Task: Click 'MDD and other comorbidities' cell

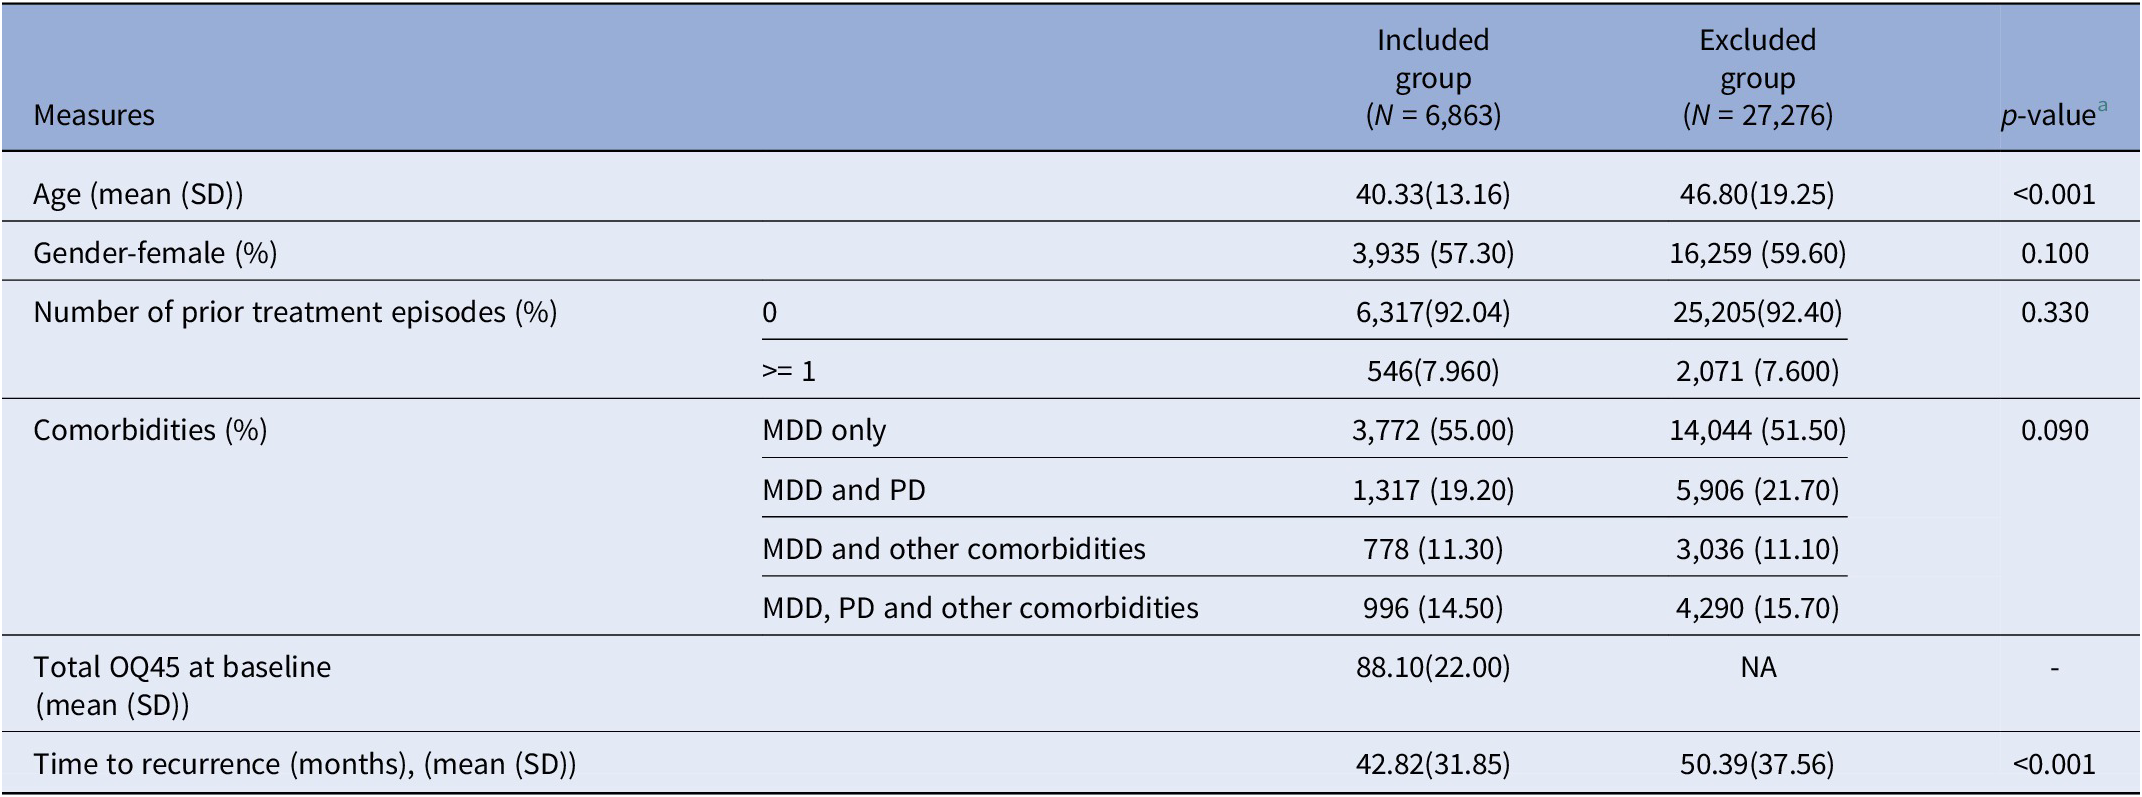Action: [954, 549]
